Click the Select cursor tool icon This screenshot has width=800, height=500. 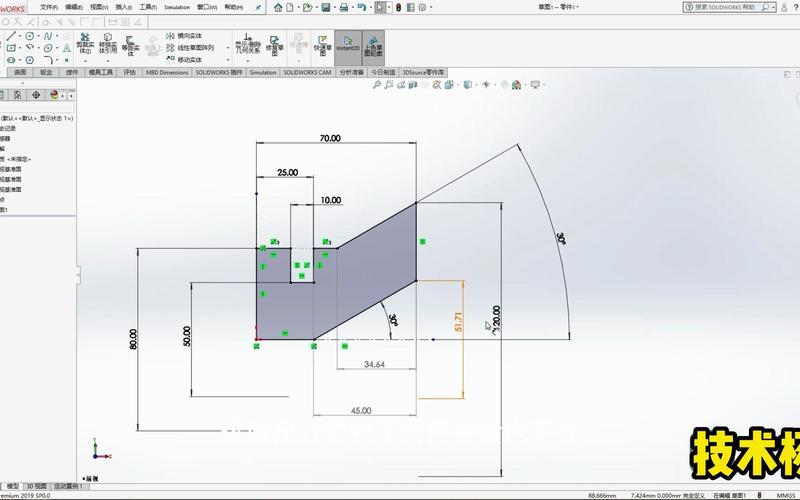(380, 7)
